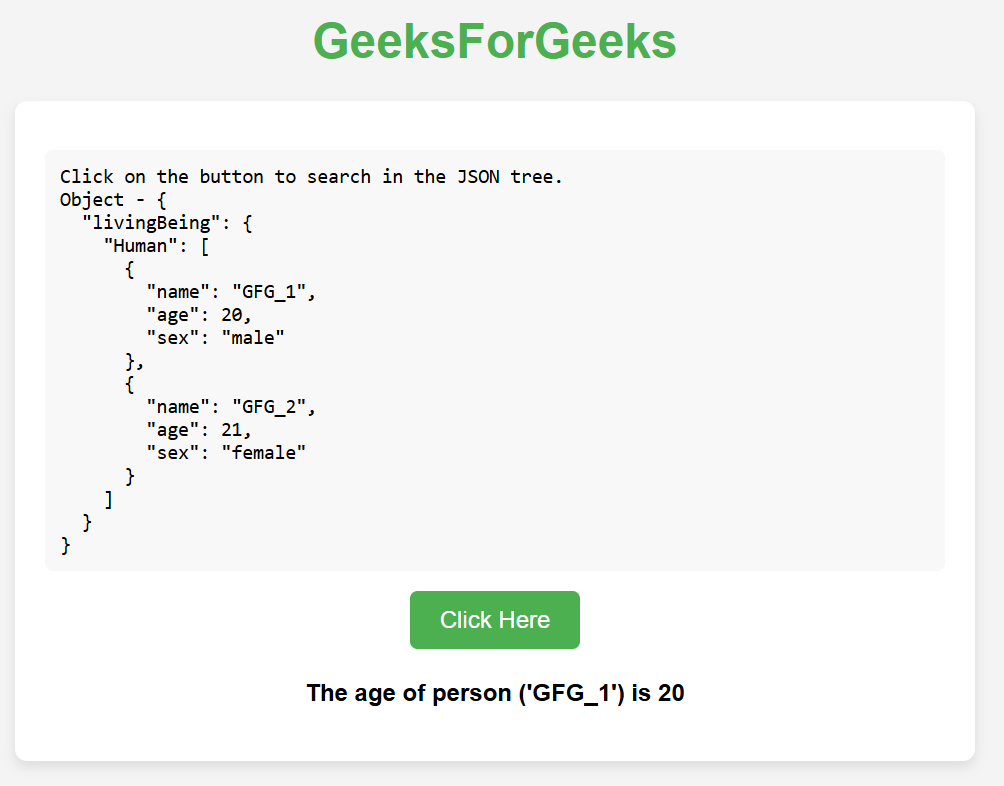
Task: Click the closing square bracket of Human array
Action: pos(108,499)
